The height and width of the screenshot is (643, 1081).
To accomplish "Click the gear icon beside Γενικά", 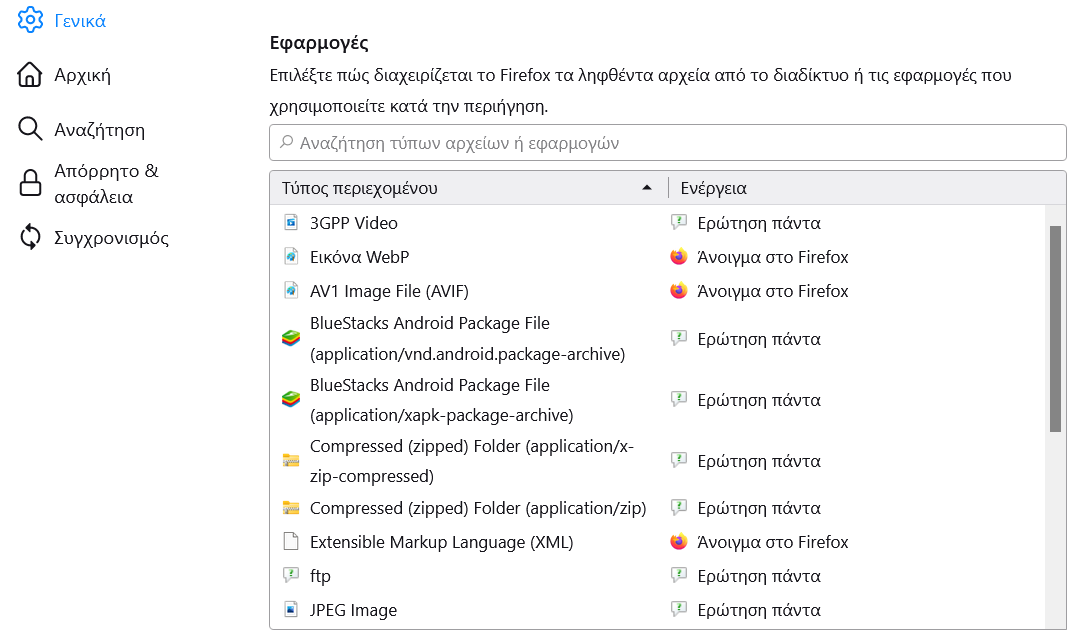I will [30, 20].
